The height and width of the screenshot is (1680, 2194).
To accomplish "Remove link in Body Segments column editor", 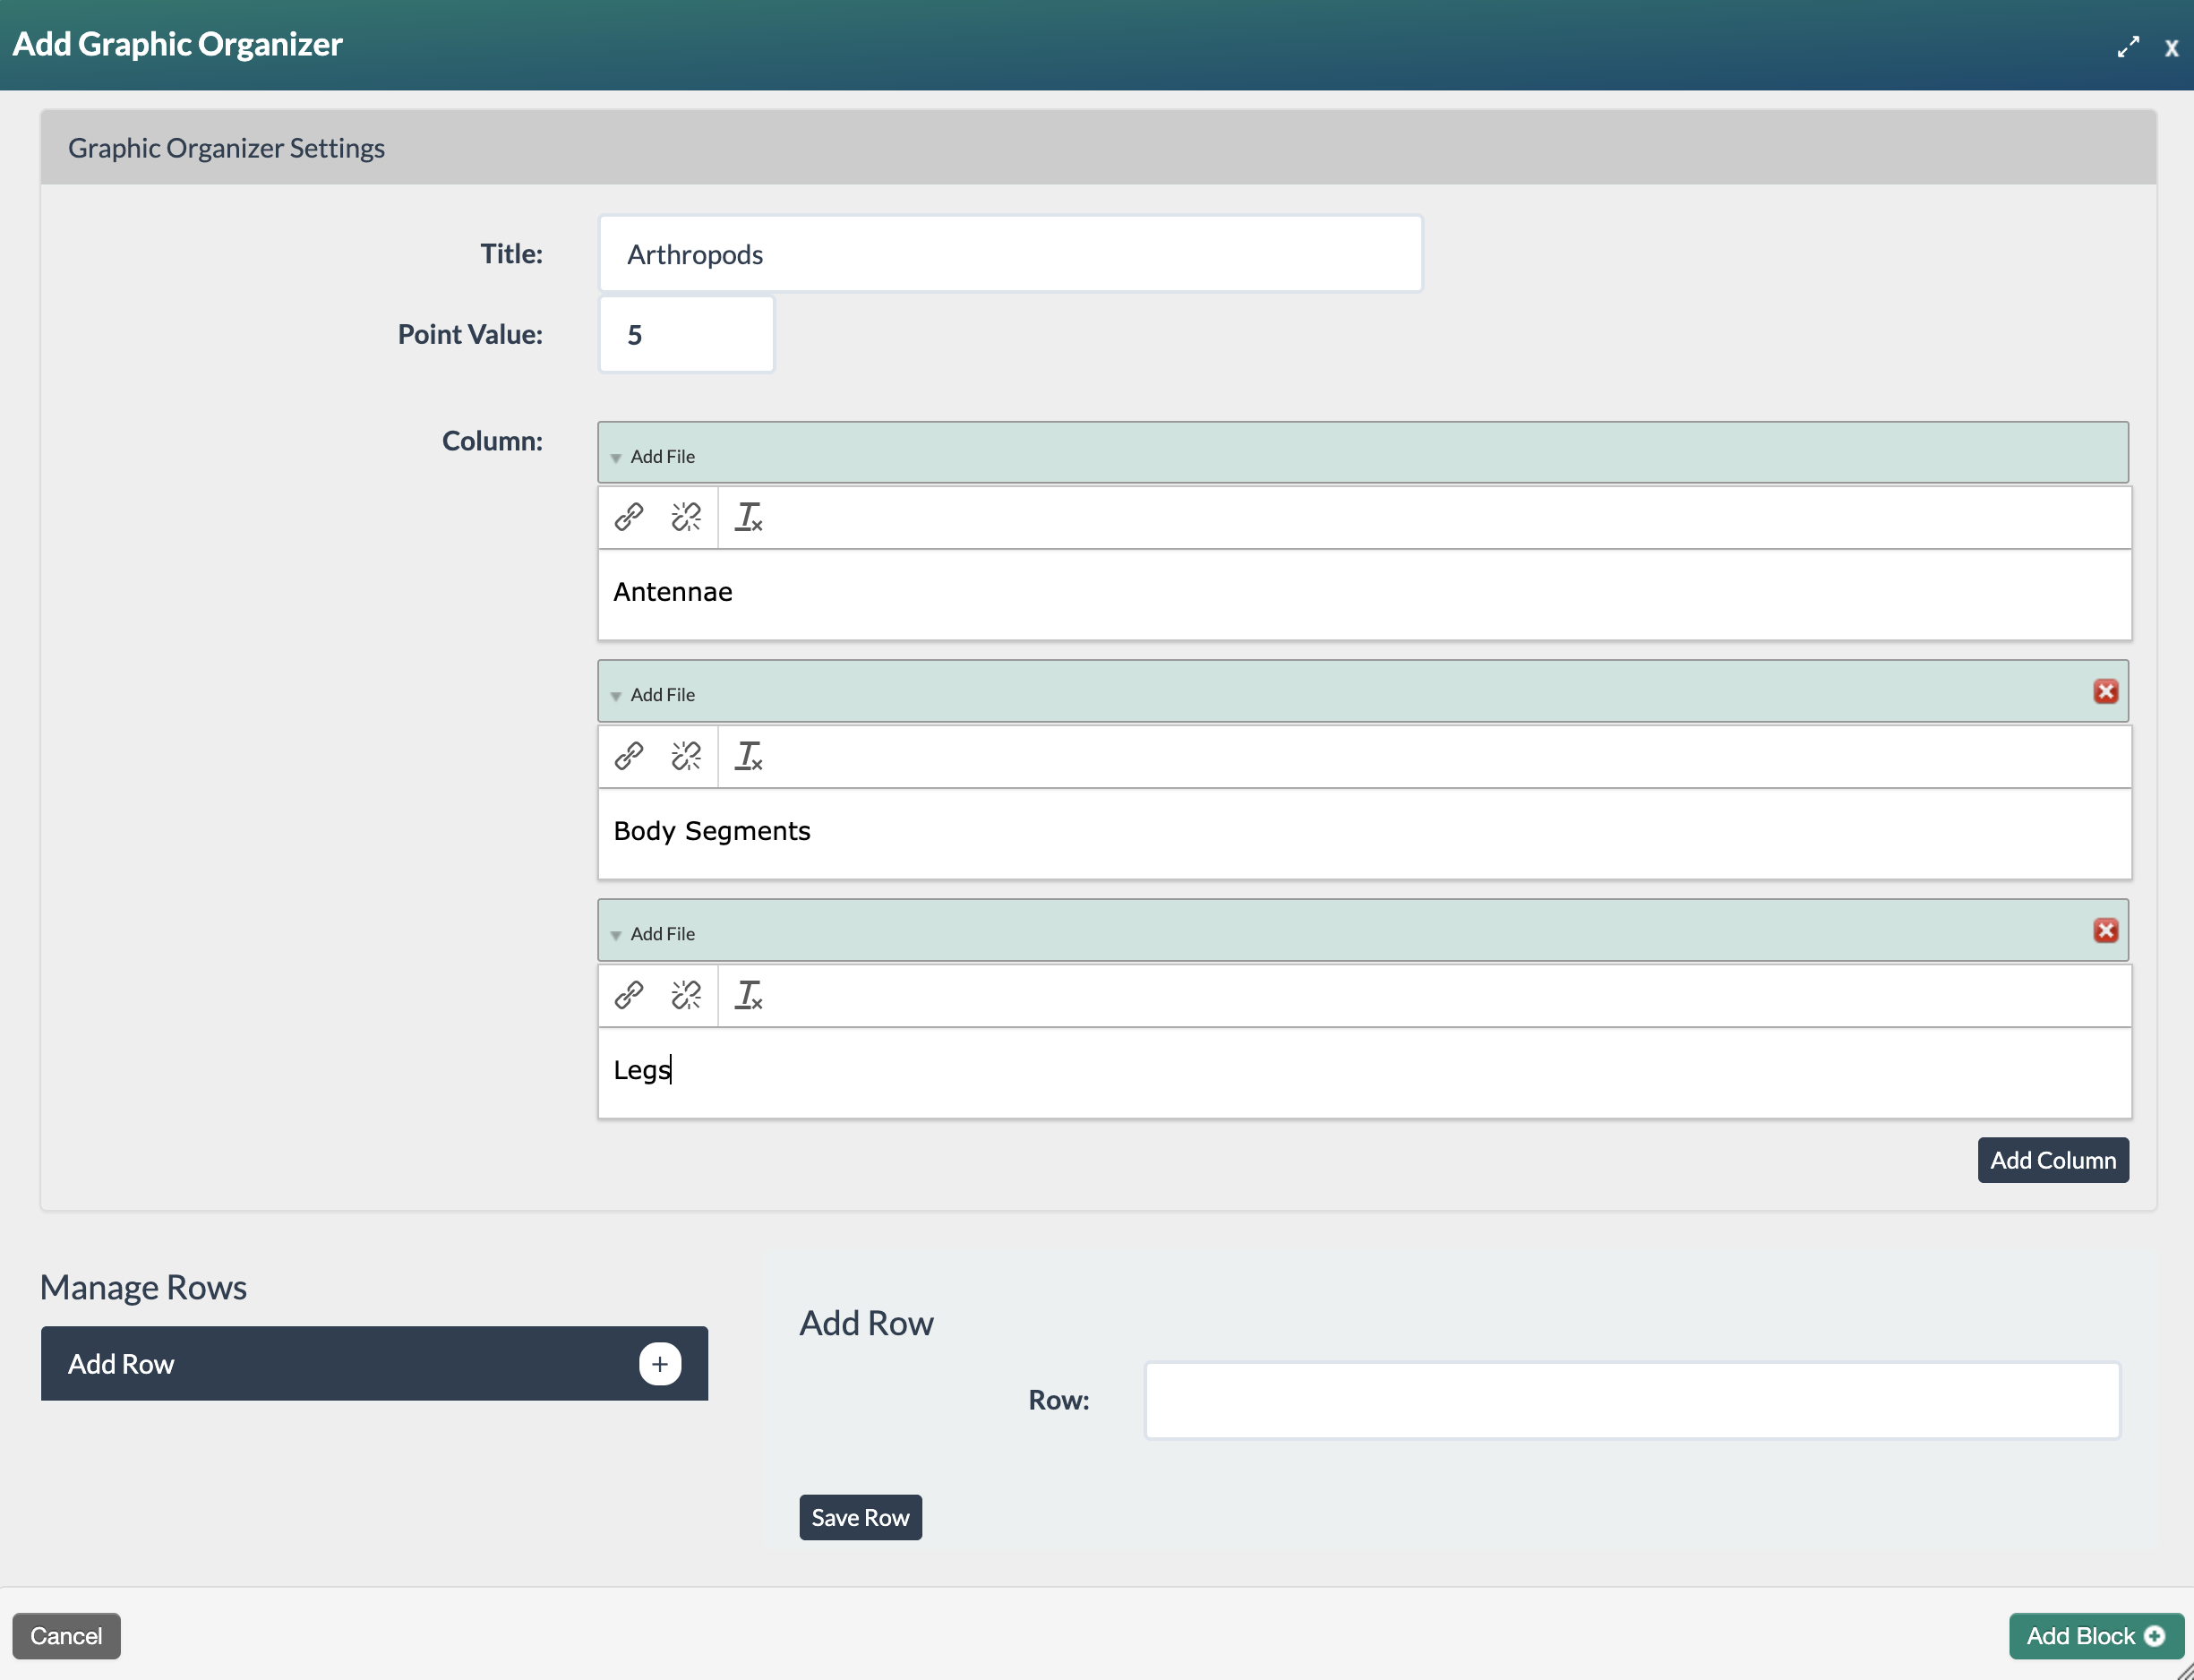I will 686,756.
